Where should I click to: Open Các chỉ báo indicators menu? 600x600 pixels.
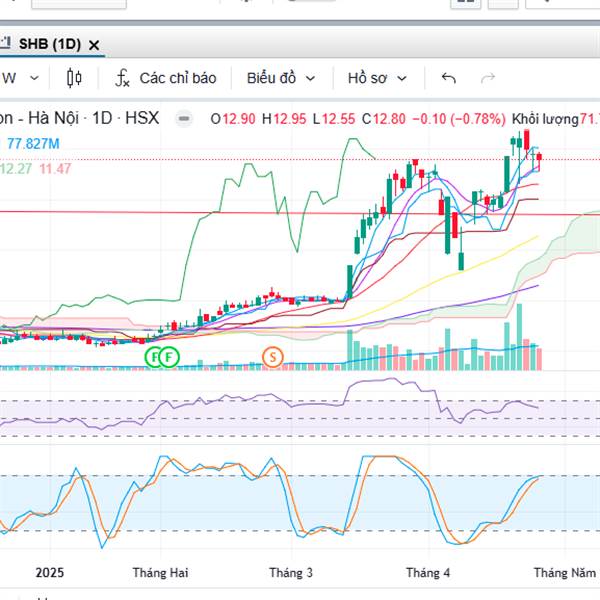[166, 78]
